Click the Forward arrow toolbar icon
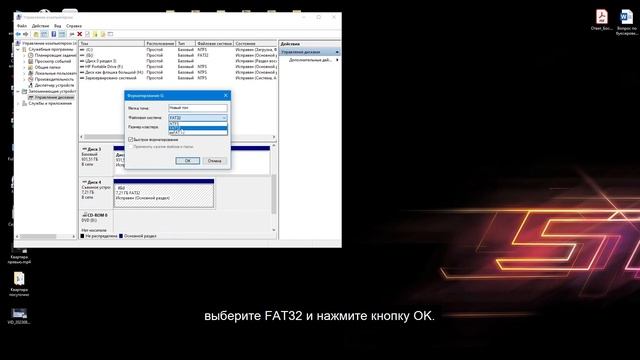 [26, 34]
